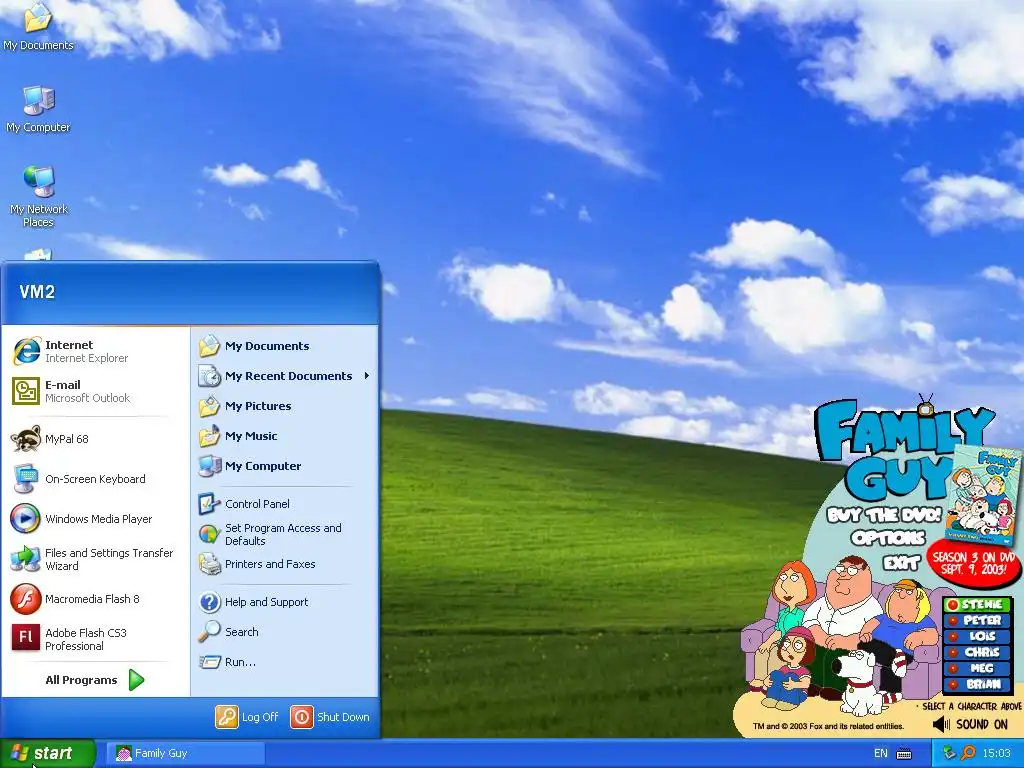Click the network tray icon beside the clock
The image size is (1024, 768).
950,753
